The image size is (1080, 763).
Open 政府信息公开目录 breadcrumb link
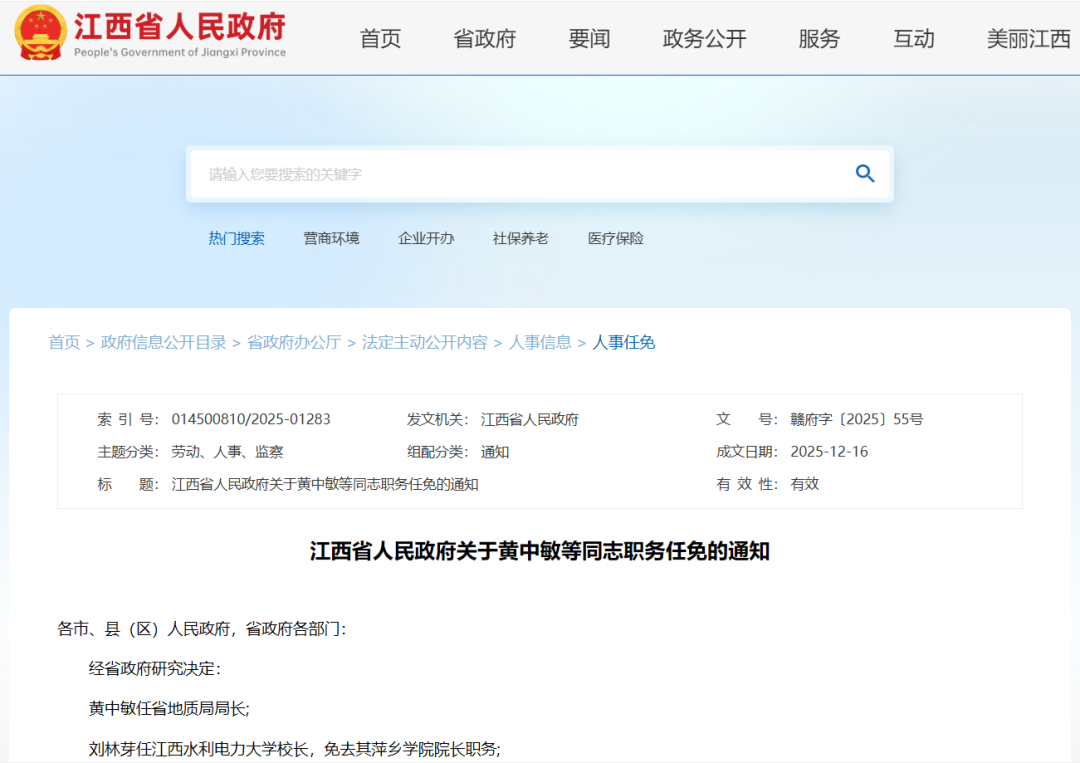163,342
